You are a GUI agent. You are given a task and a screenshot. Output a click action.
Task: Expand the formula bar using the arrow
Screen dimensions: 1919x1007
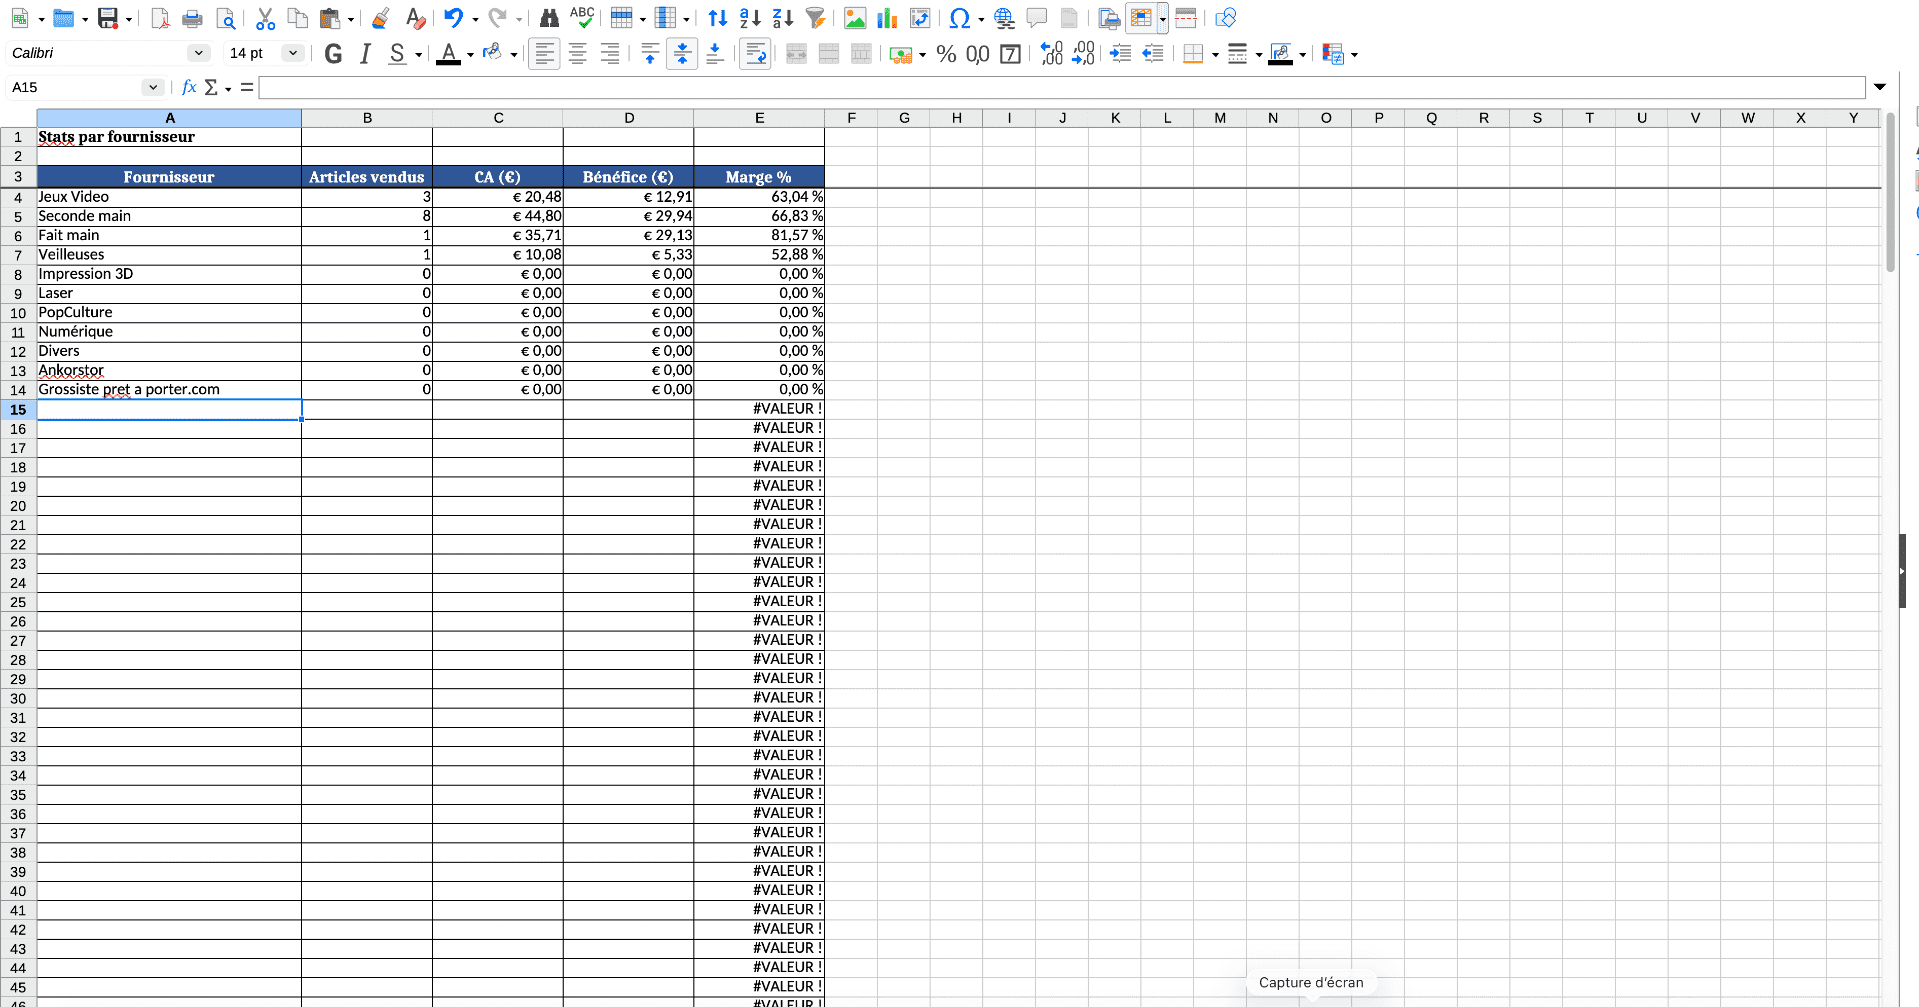(x=1880, y=87)
